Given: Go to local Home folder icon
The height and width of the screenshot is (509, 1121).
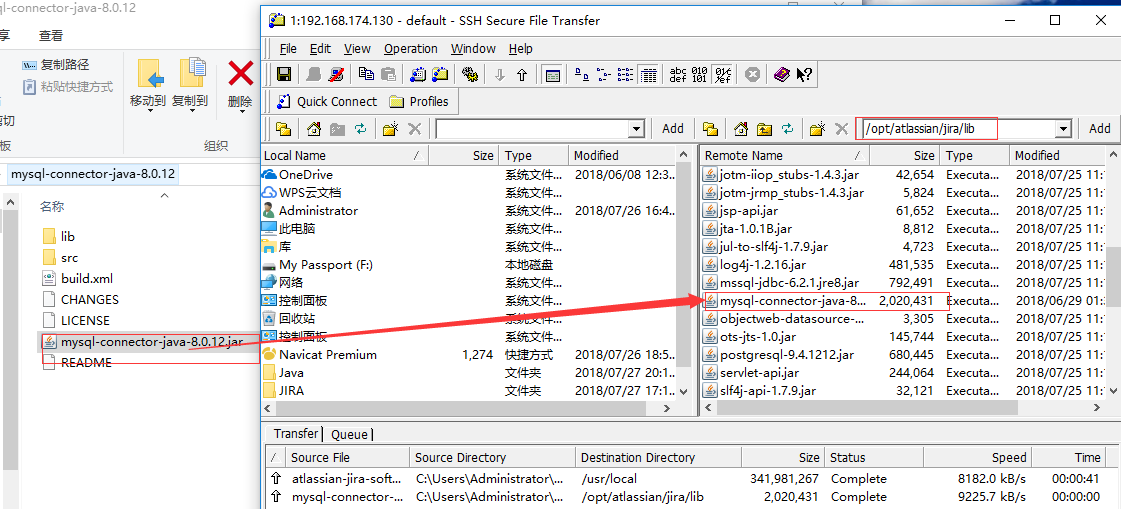Looking at the screenshot, I should pos(314,129).
